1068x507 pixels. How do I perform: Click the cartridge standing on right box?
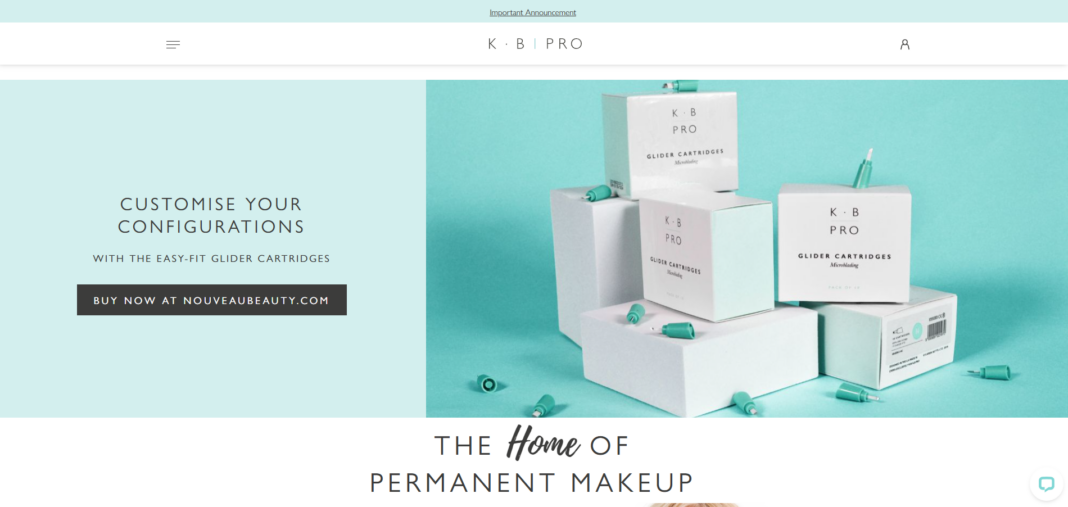click(863, 168)
